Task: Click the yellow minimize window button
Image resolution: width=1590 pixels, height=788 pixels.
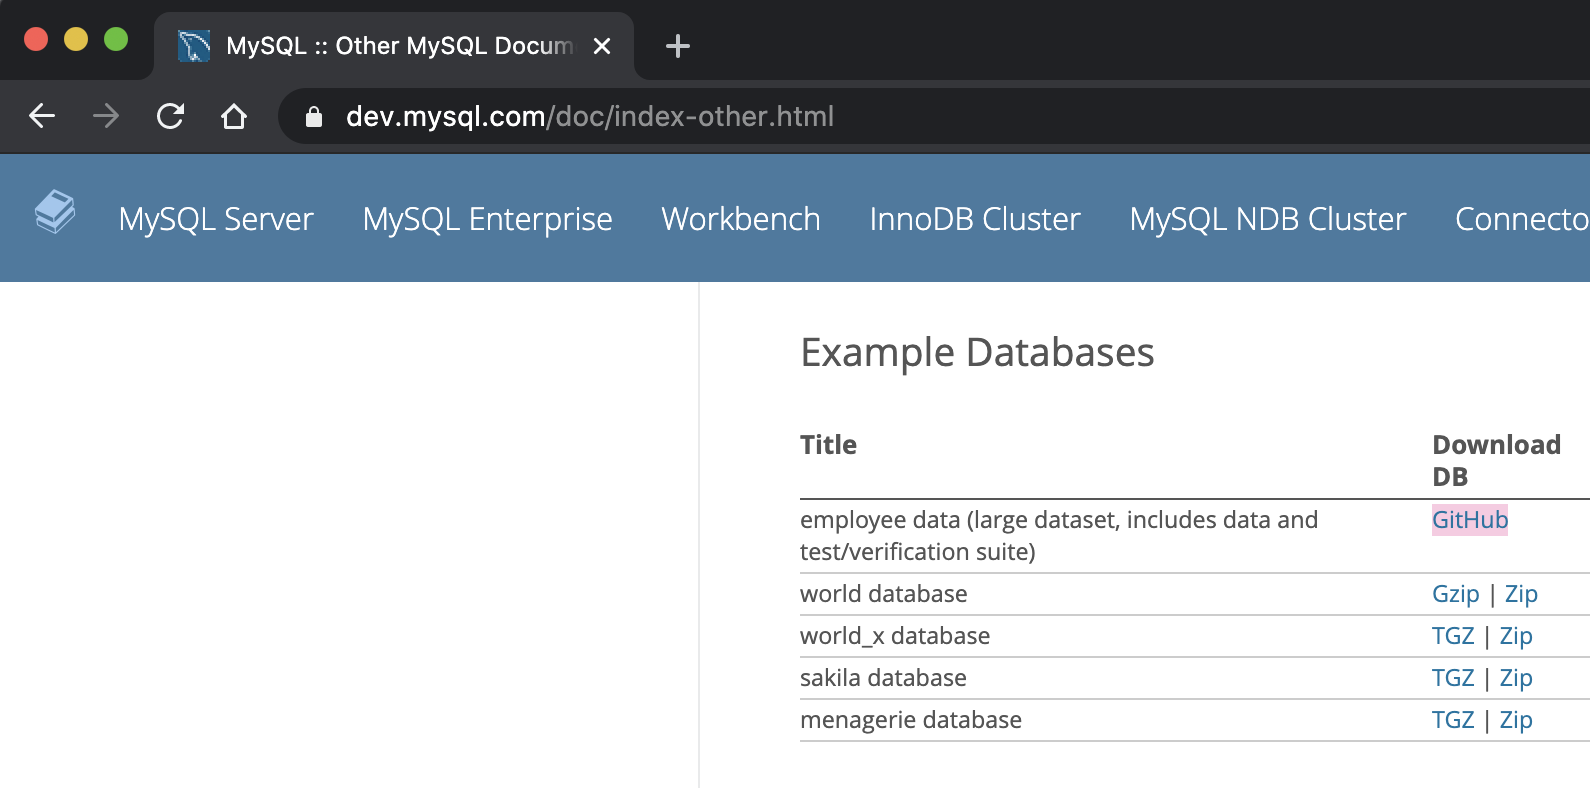Action: [x=76, y=39]
